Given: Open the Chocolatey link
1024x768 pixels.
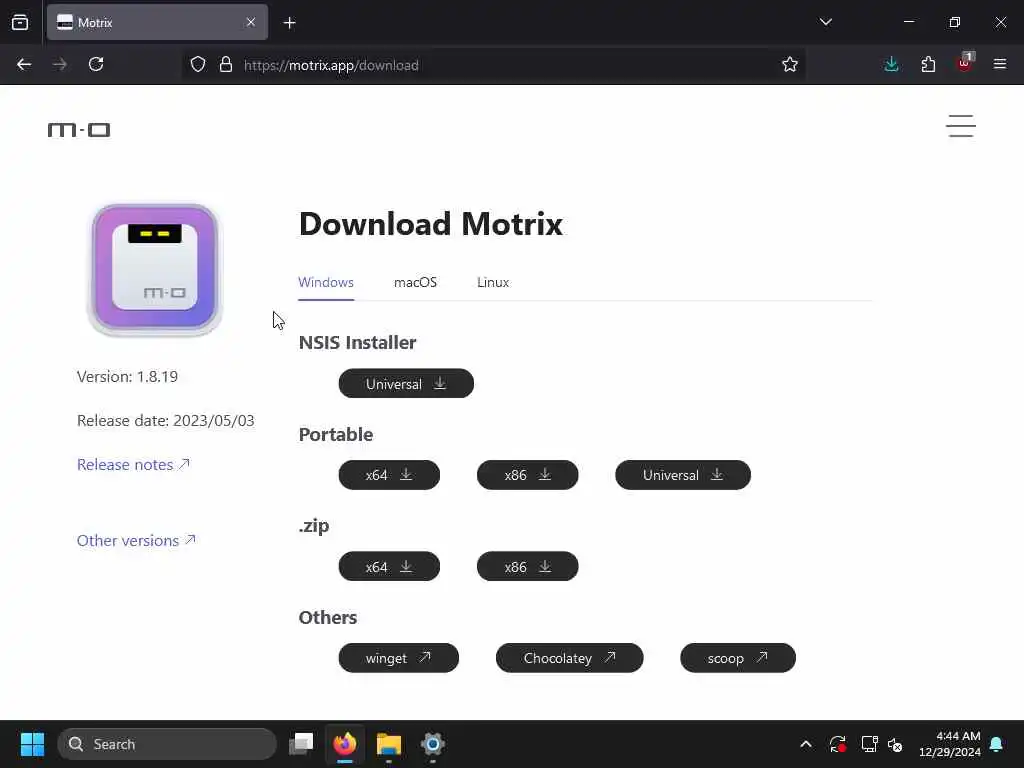Looking at the screenshot, I should [569, 658].
